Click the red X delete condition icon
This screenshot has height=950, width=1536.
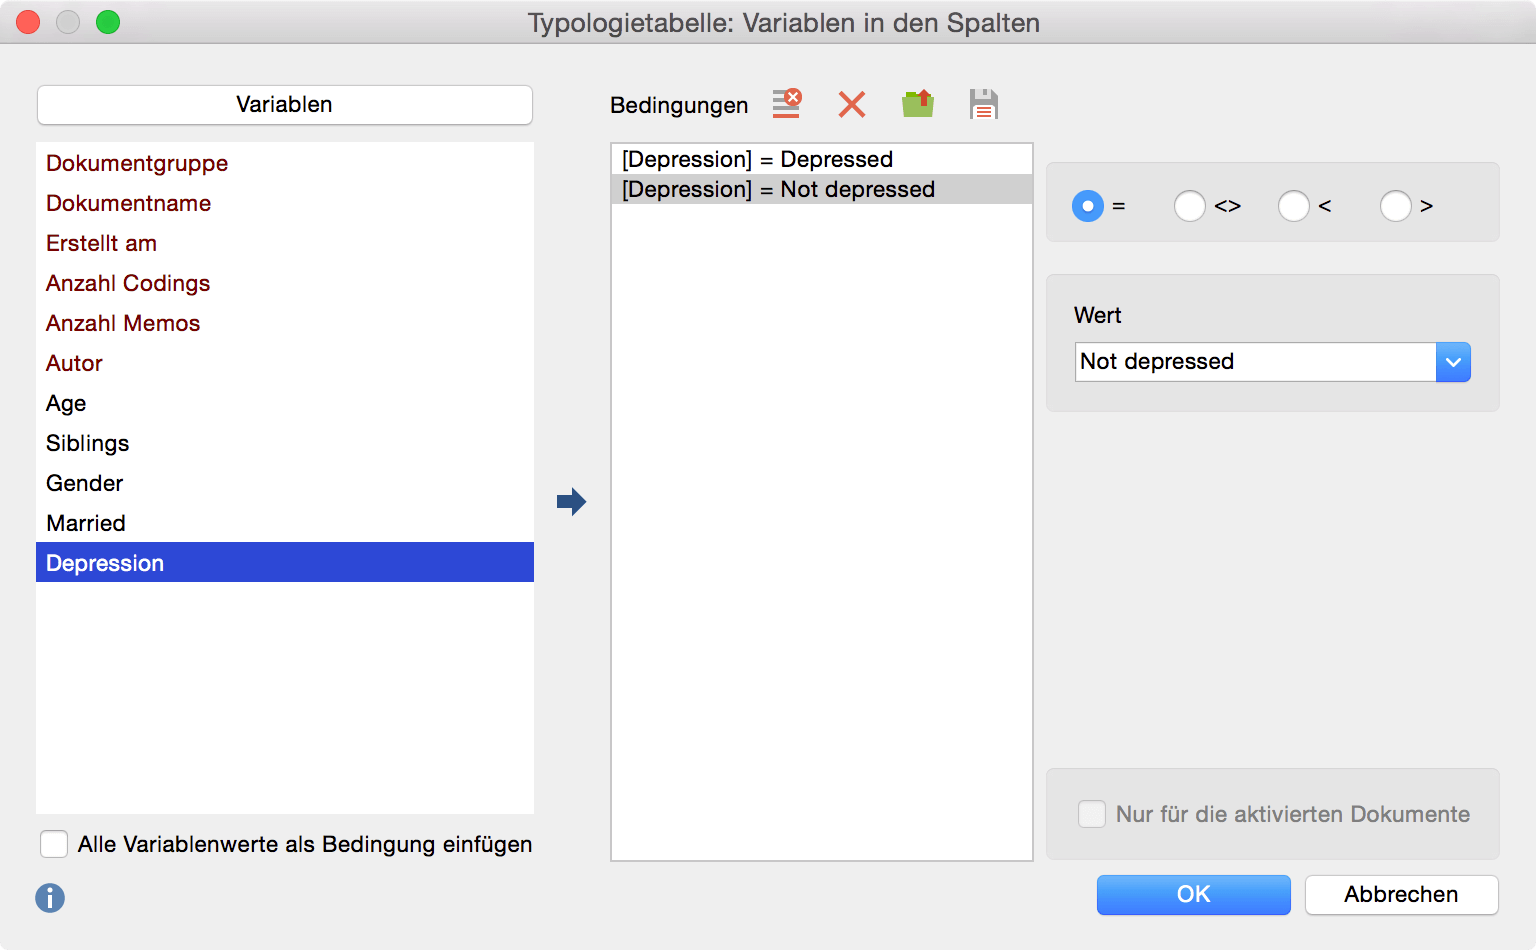(x=852, y=104)
